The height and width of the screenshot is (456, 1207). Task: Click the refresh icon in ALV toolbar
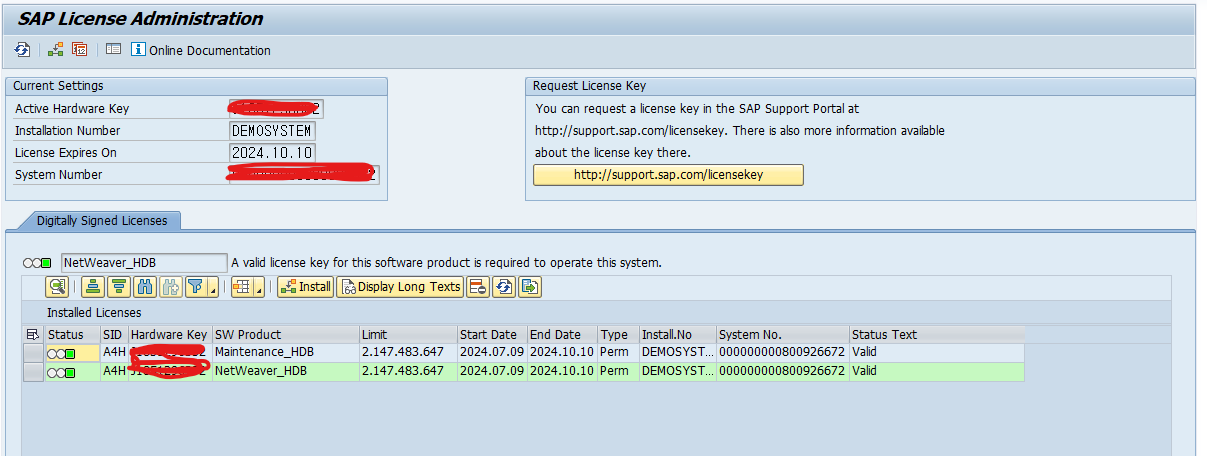click(504, 287)
